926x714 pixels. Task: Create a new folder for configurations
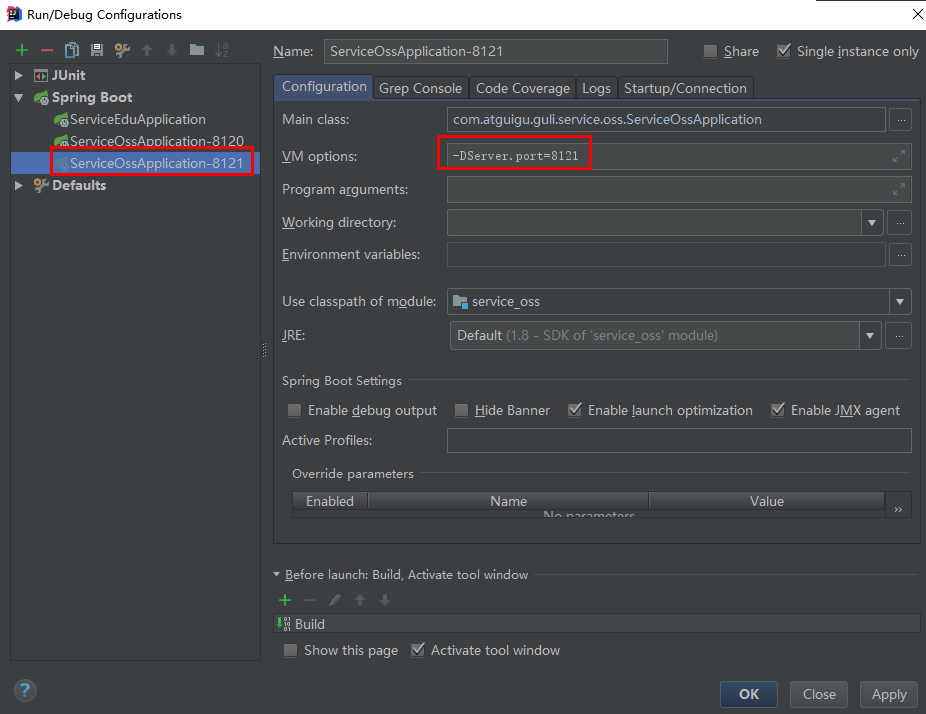coord(197,50)
